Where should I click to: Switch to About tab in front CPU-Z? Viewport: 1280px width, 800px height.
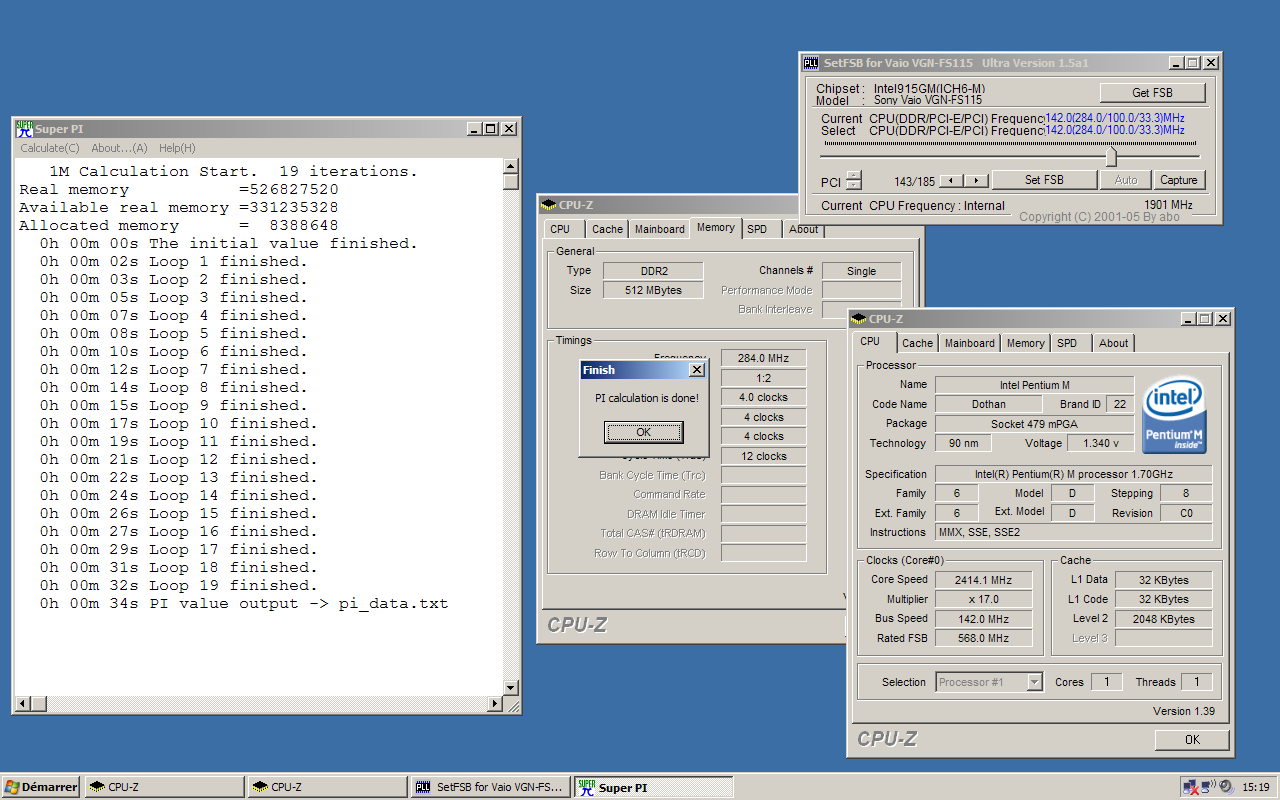tap(1114, 343)
